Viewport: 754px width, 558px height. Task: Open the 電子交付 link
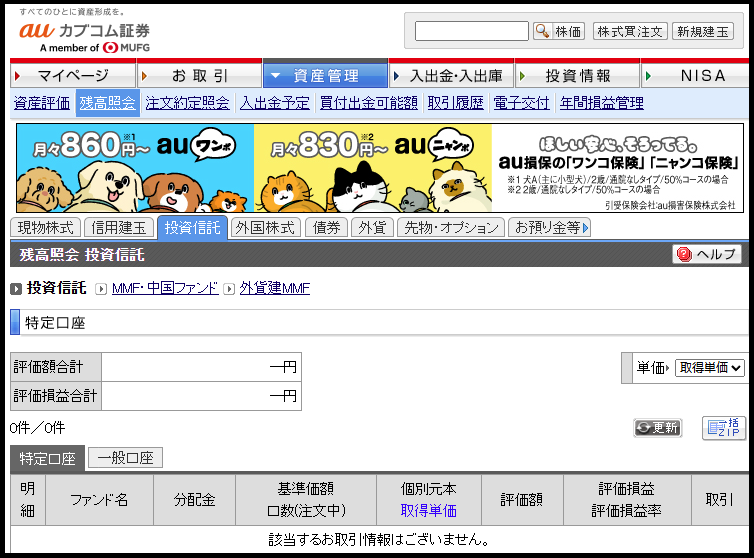click(521, 102)
